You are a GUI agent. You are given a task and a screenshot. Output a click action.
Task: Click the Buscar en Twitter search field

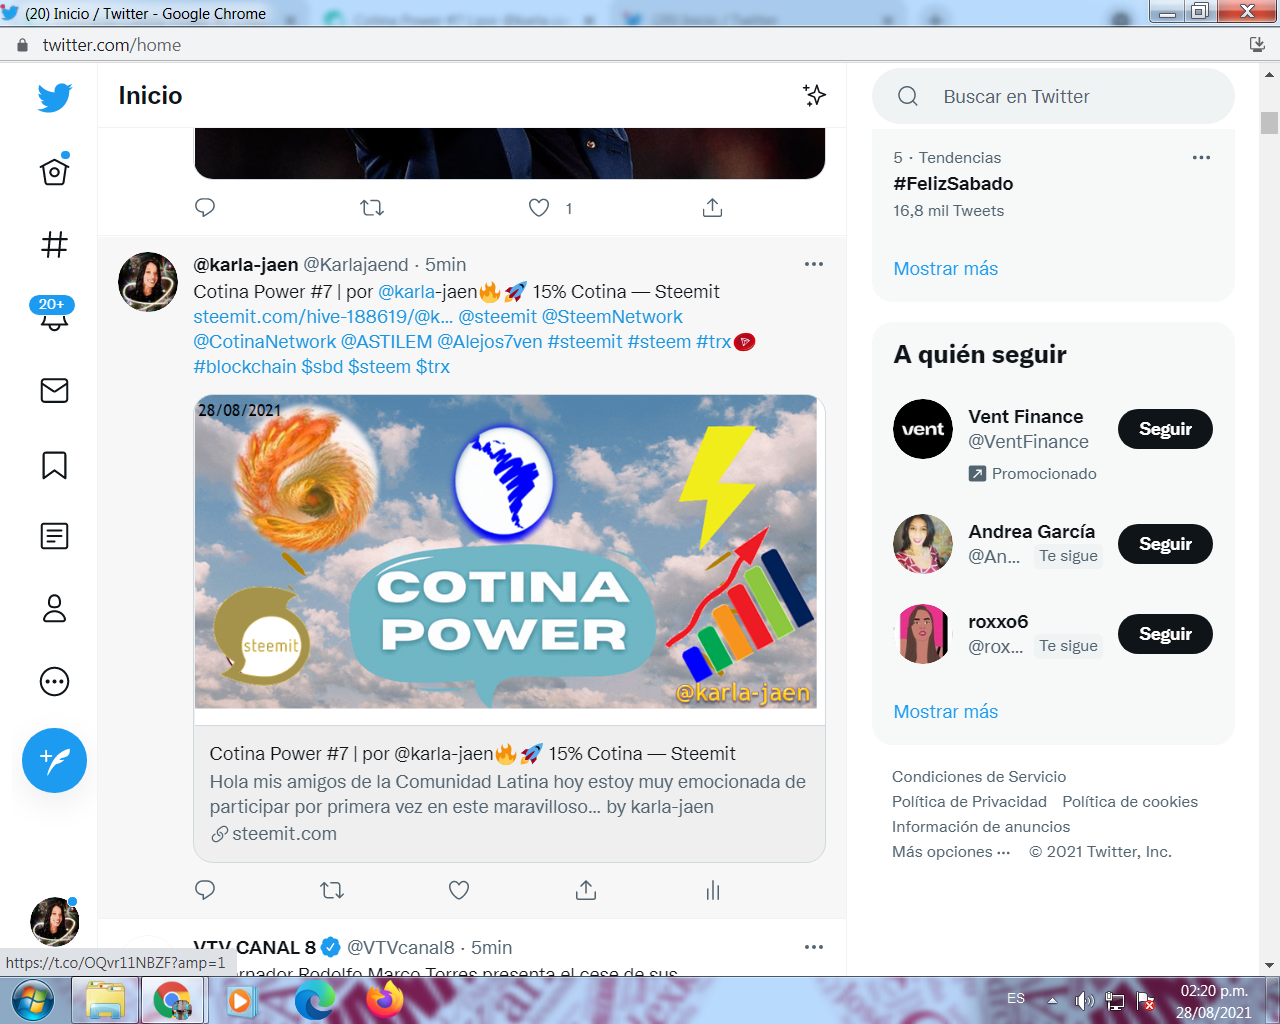(x=1053, y=96)
